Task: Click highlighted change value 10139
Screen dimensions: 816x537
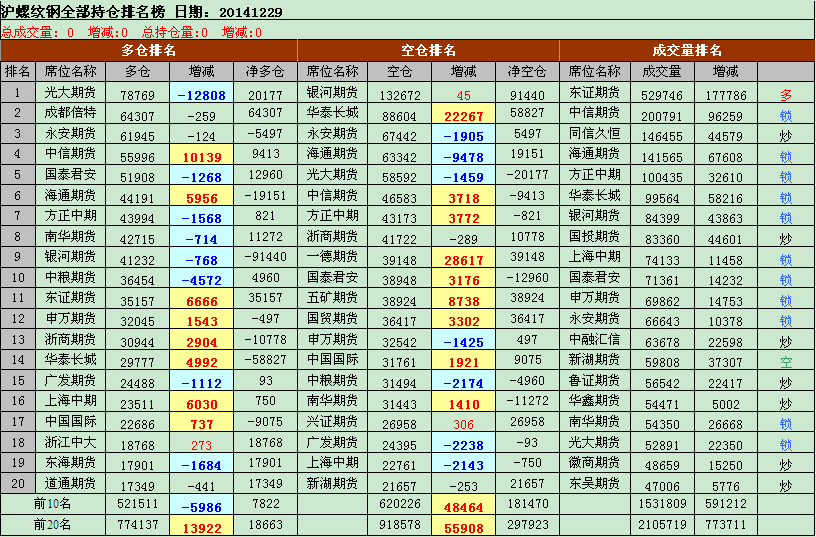Action: (x=201, y=157)
